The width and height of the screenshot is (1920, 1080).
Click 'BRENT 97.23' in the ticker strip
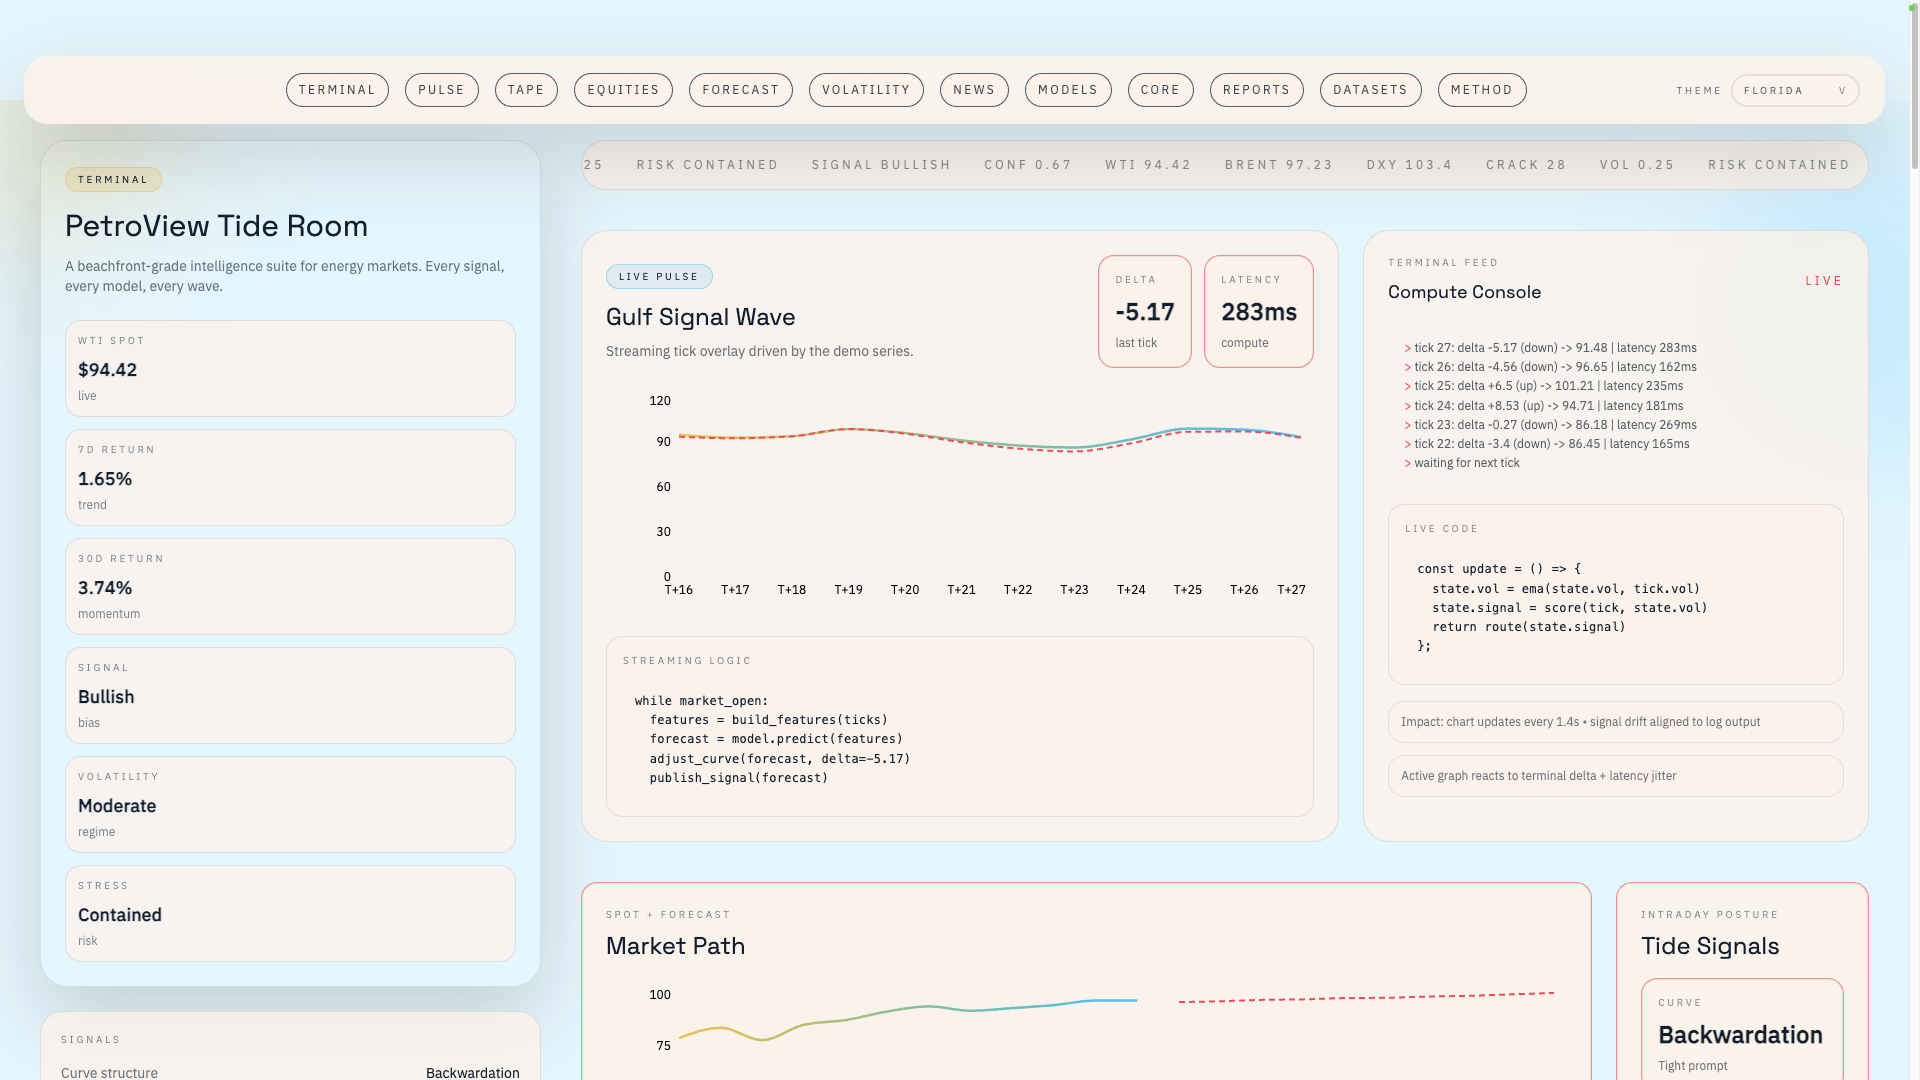click(1279, 165)
